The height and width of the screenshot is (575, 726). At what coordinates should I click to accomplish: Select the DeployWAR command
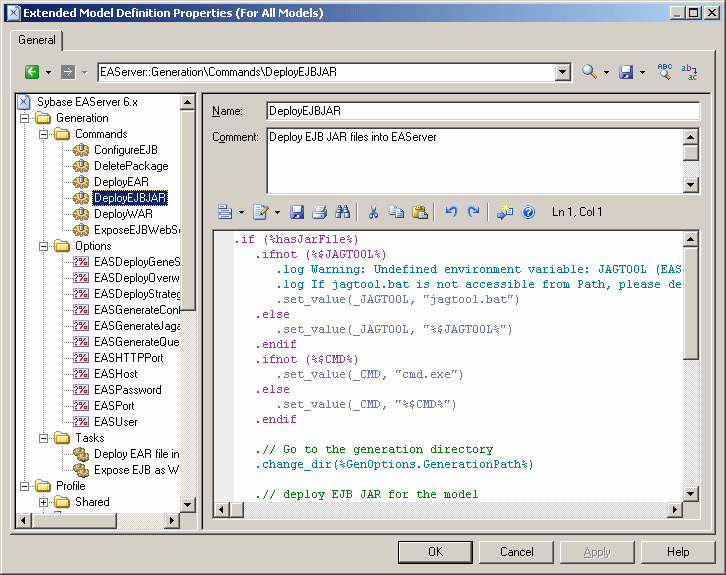click(123, 214)
